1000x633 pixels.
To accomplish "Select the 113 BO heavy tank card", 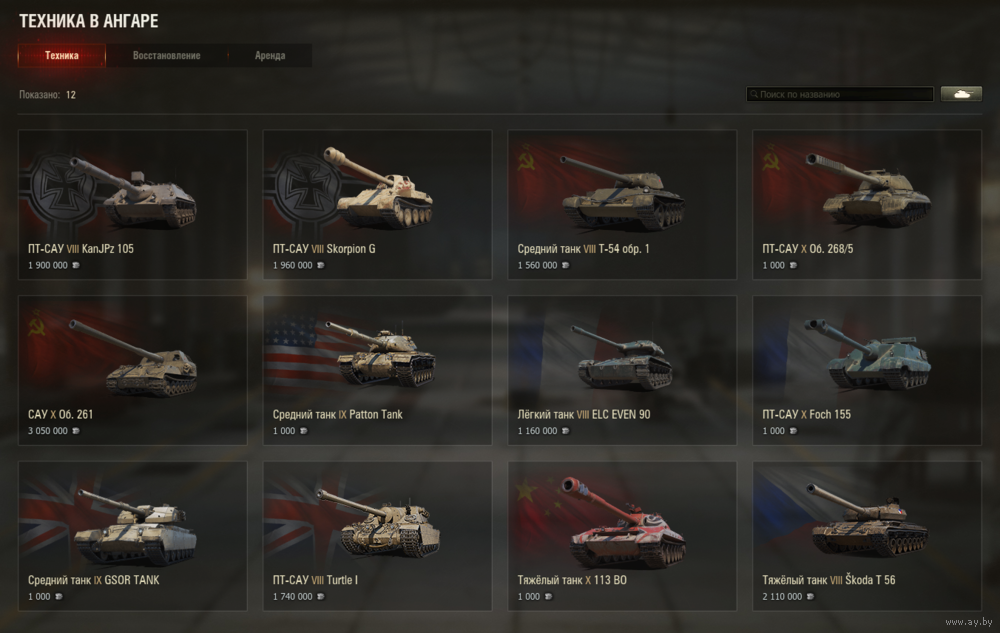I will (622, 536).
